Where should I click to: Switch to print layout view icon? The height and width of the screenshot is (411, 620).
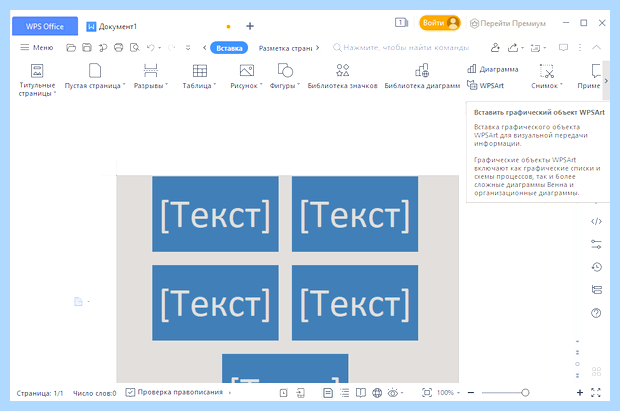coord(328,393)
